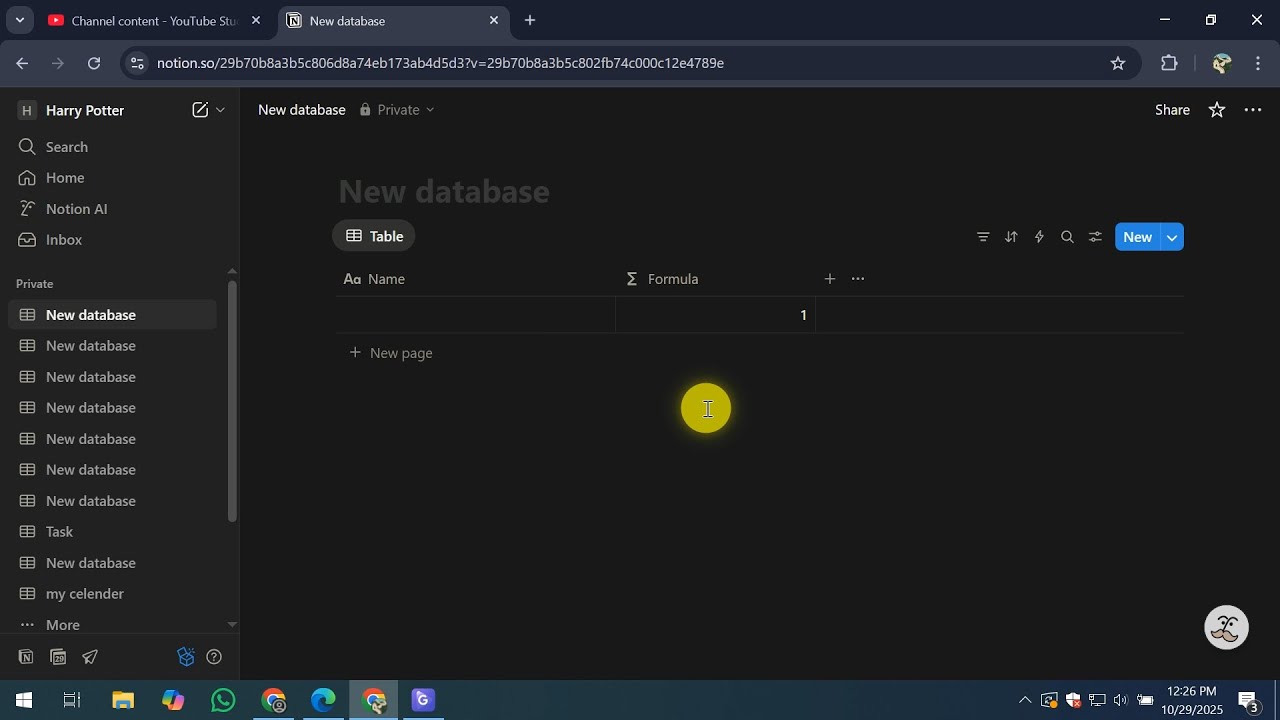Expand More in the sidebar
Screen dimensions: 1280x720
[x=62, y=625]
